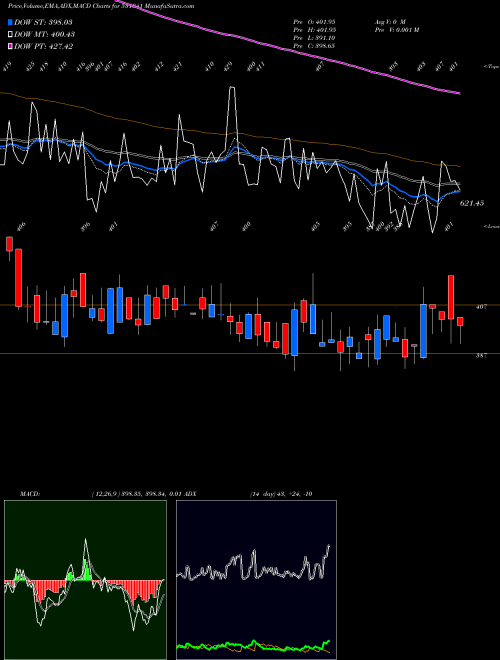Image resolution: width=500 pixels, height=660 pixels.
Task: Click the ADX (14 day) values text
Action: click(281, 494)
